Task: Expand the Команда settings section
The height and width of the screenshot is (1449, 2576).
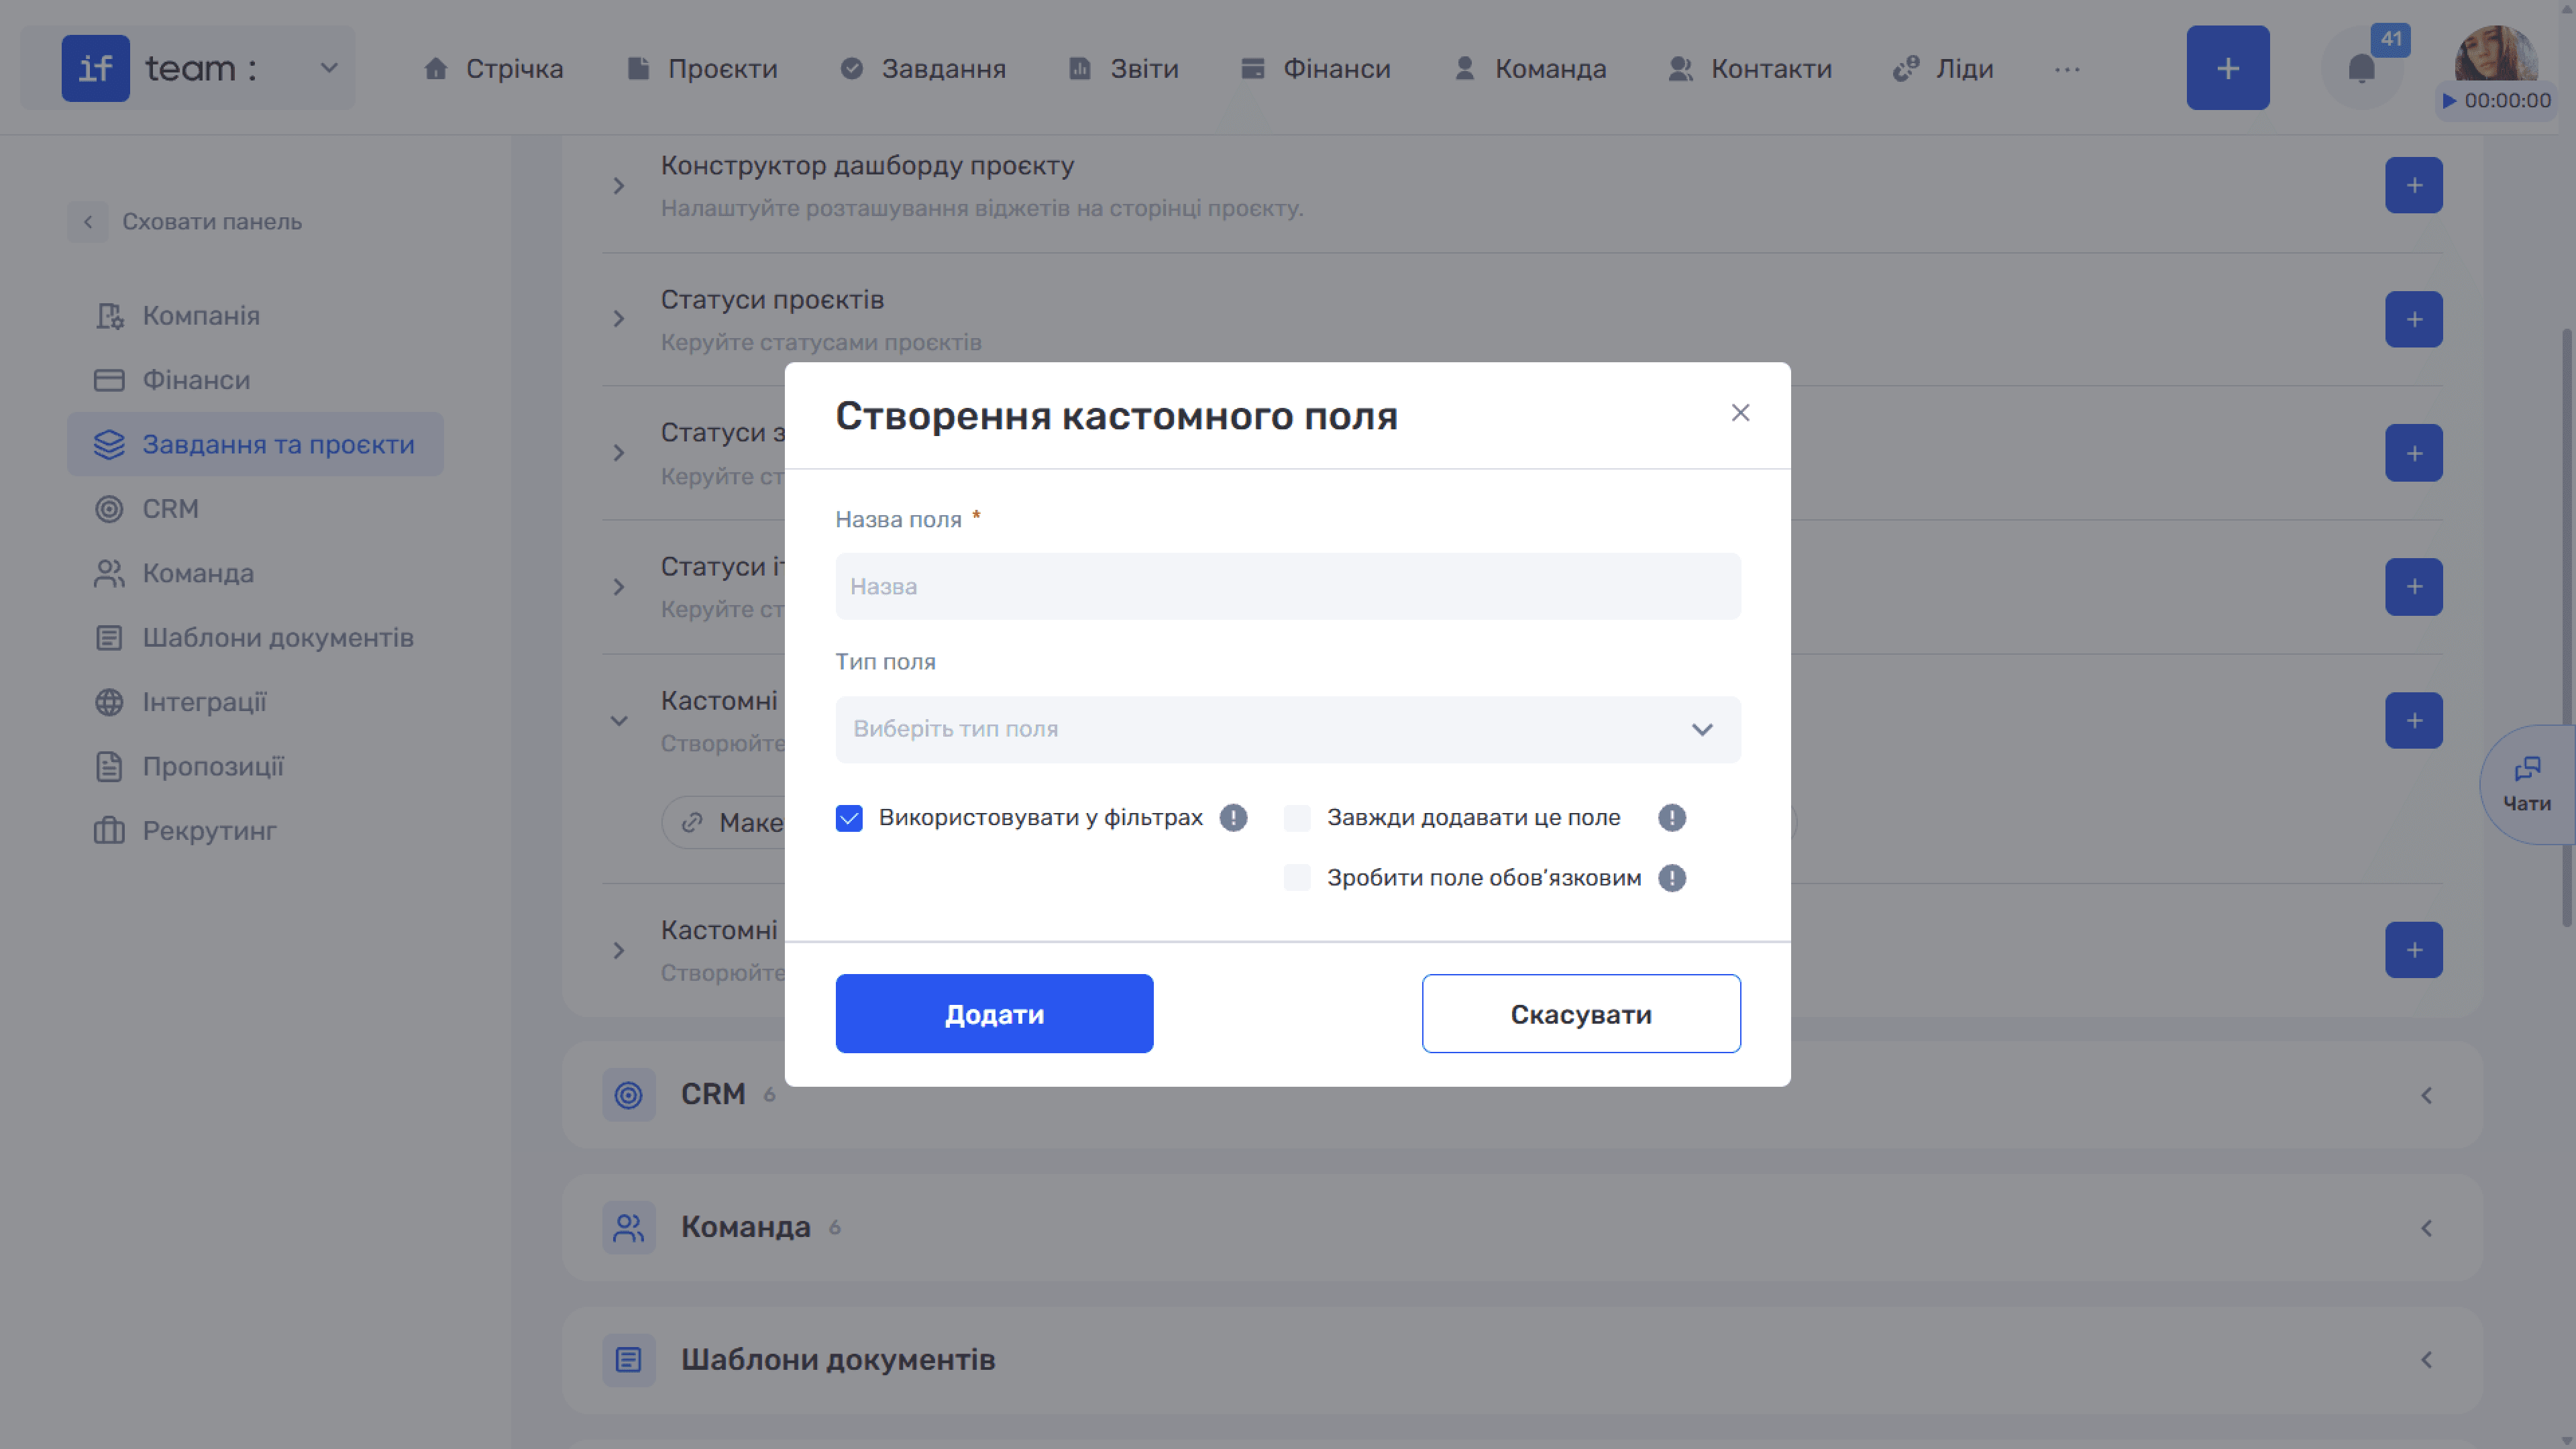Action: pyautogui.click(x=2426, y=1228)
